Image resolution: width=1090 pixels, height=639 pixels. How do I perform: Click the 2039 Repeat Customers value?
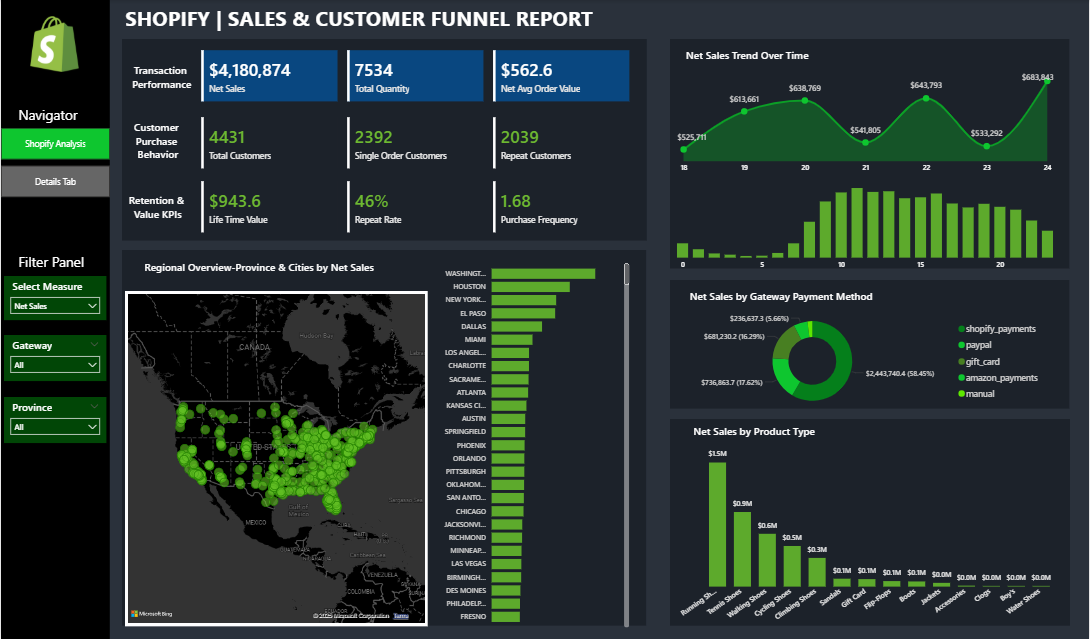pyautogui.click(x=519, y=138)
